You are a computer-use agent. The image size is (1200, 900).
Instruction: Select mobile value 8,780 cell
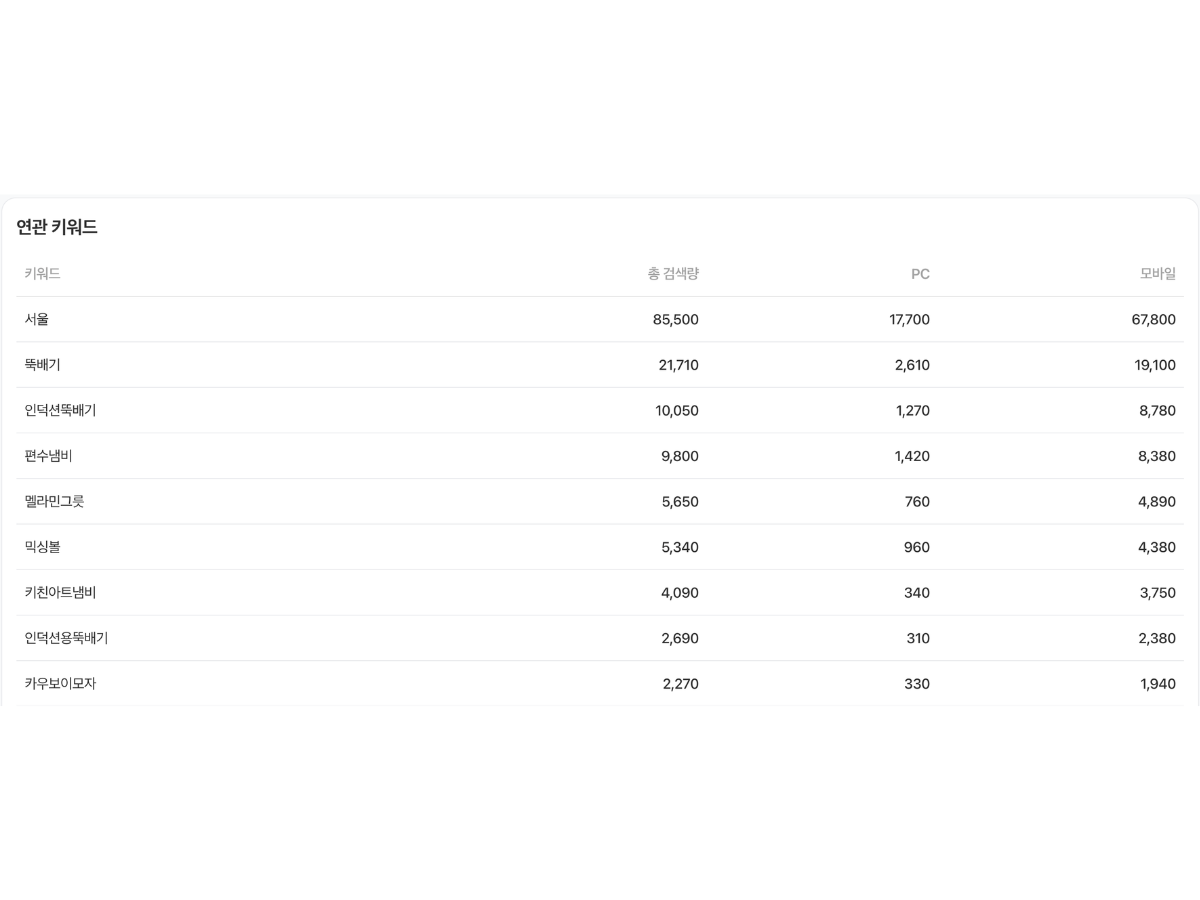click(1157, 411)
